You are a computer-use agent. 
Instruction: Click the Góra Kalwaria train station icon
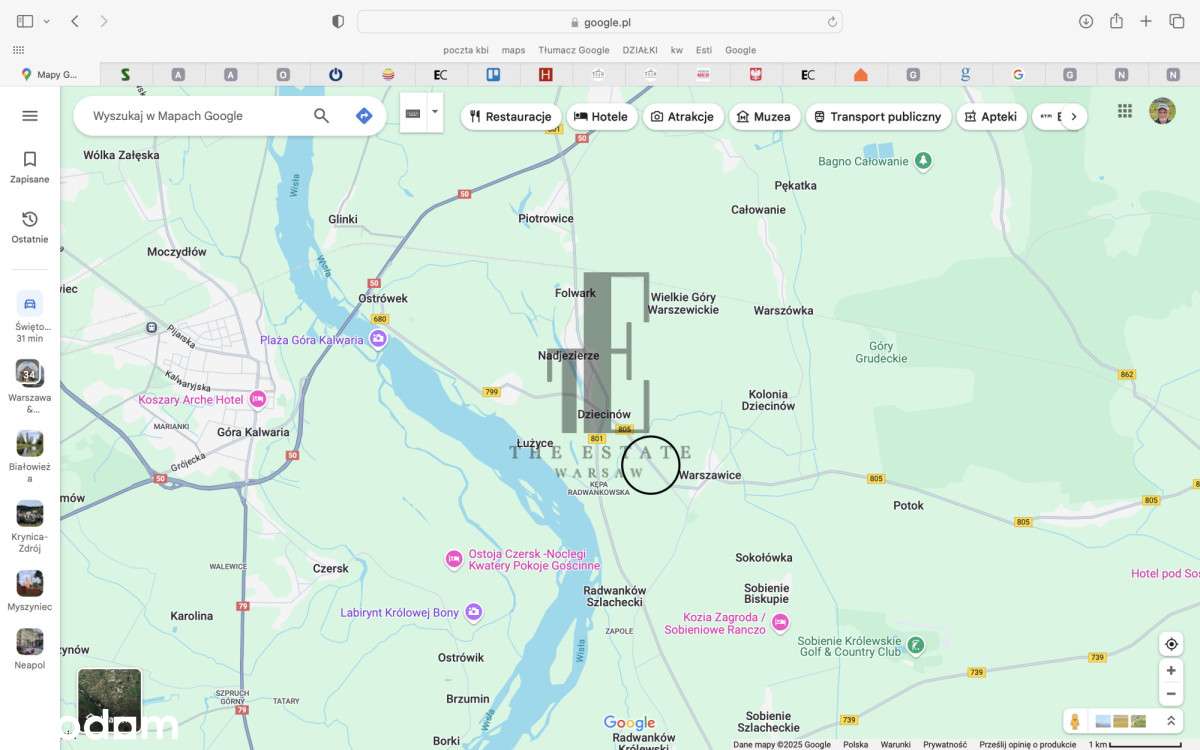151,327
